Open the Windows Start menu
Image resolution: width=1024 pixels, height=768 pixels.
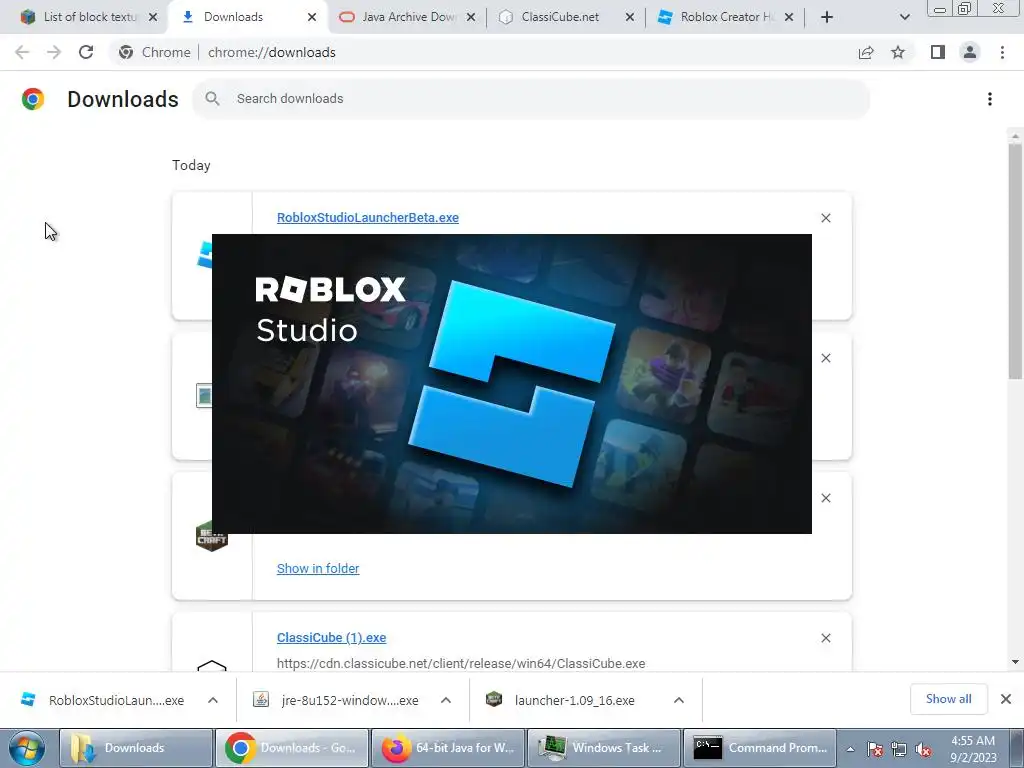coord(27,748)
